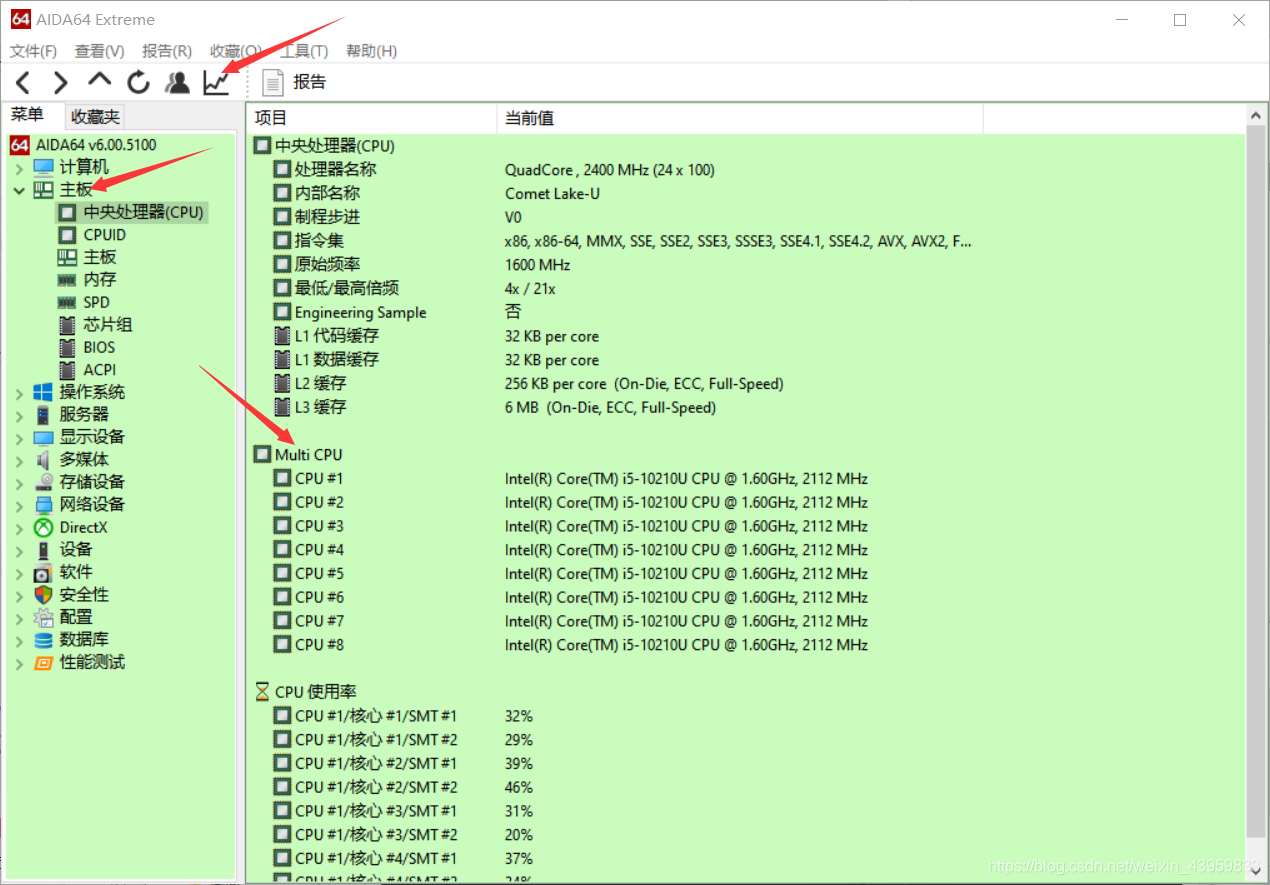
Task: Expand the 计算机 node arrow
Action: click(19, 168)
